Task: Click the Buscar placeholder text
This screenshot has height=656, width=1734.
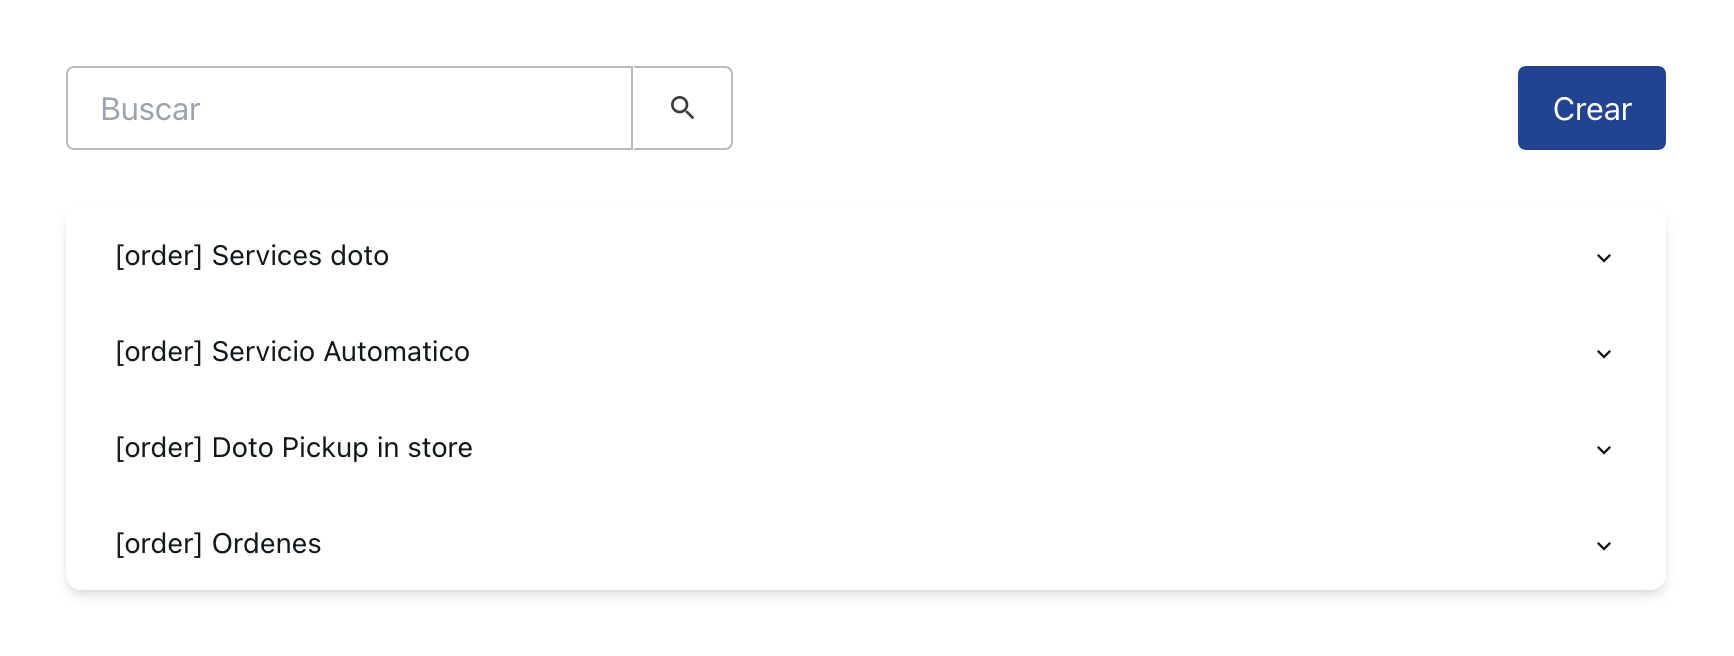Action: pos(150,109)
